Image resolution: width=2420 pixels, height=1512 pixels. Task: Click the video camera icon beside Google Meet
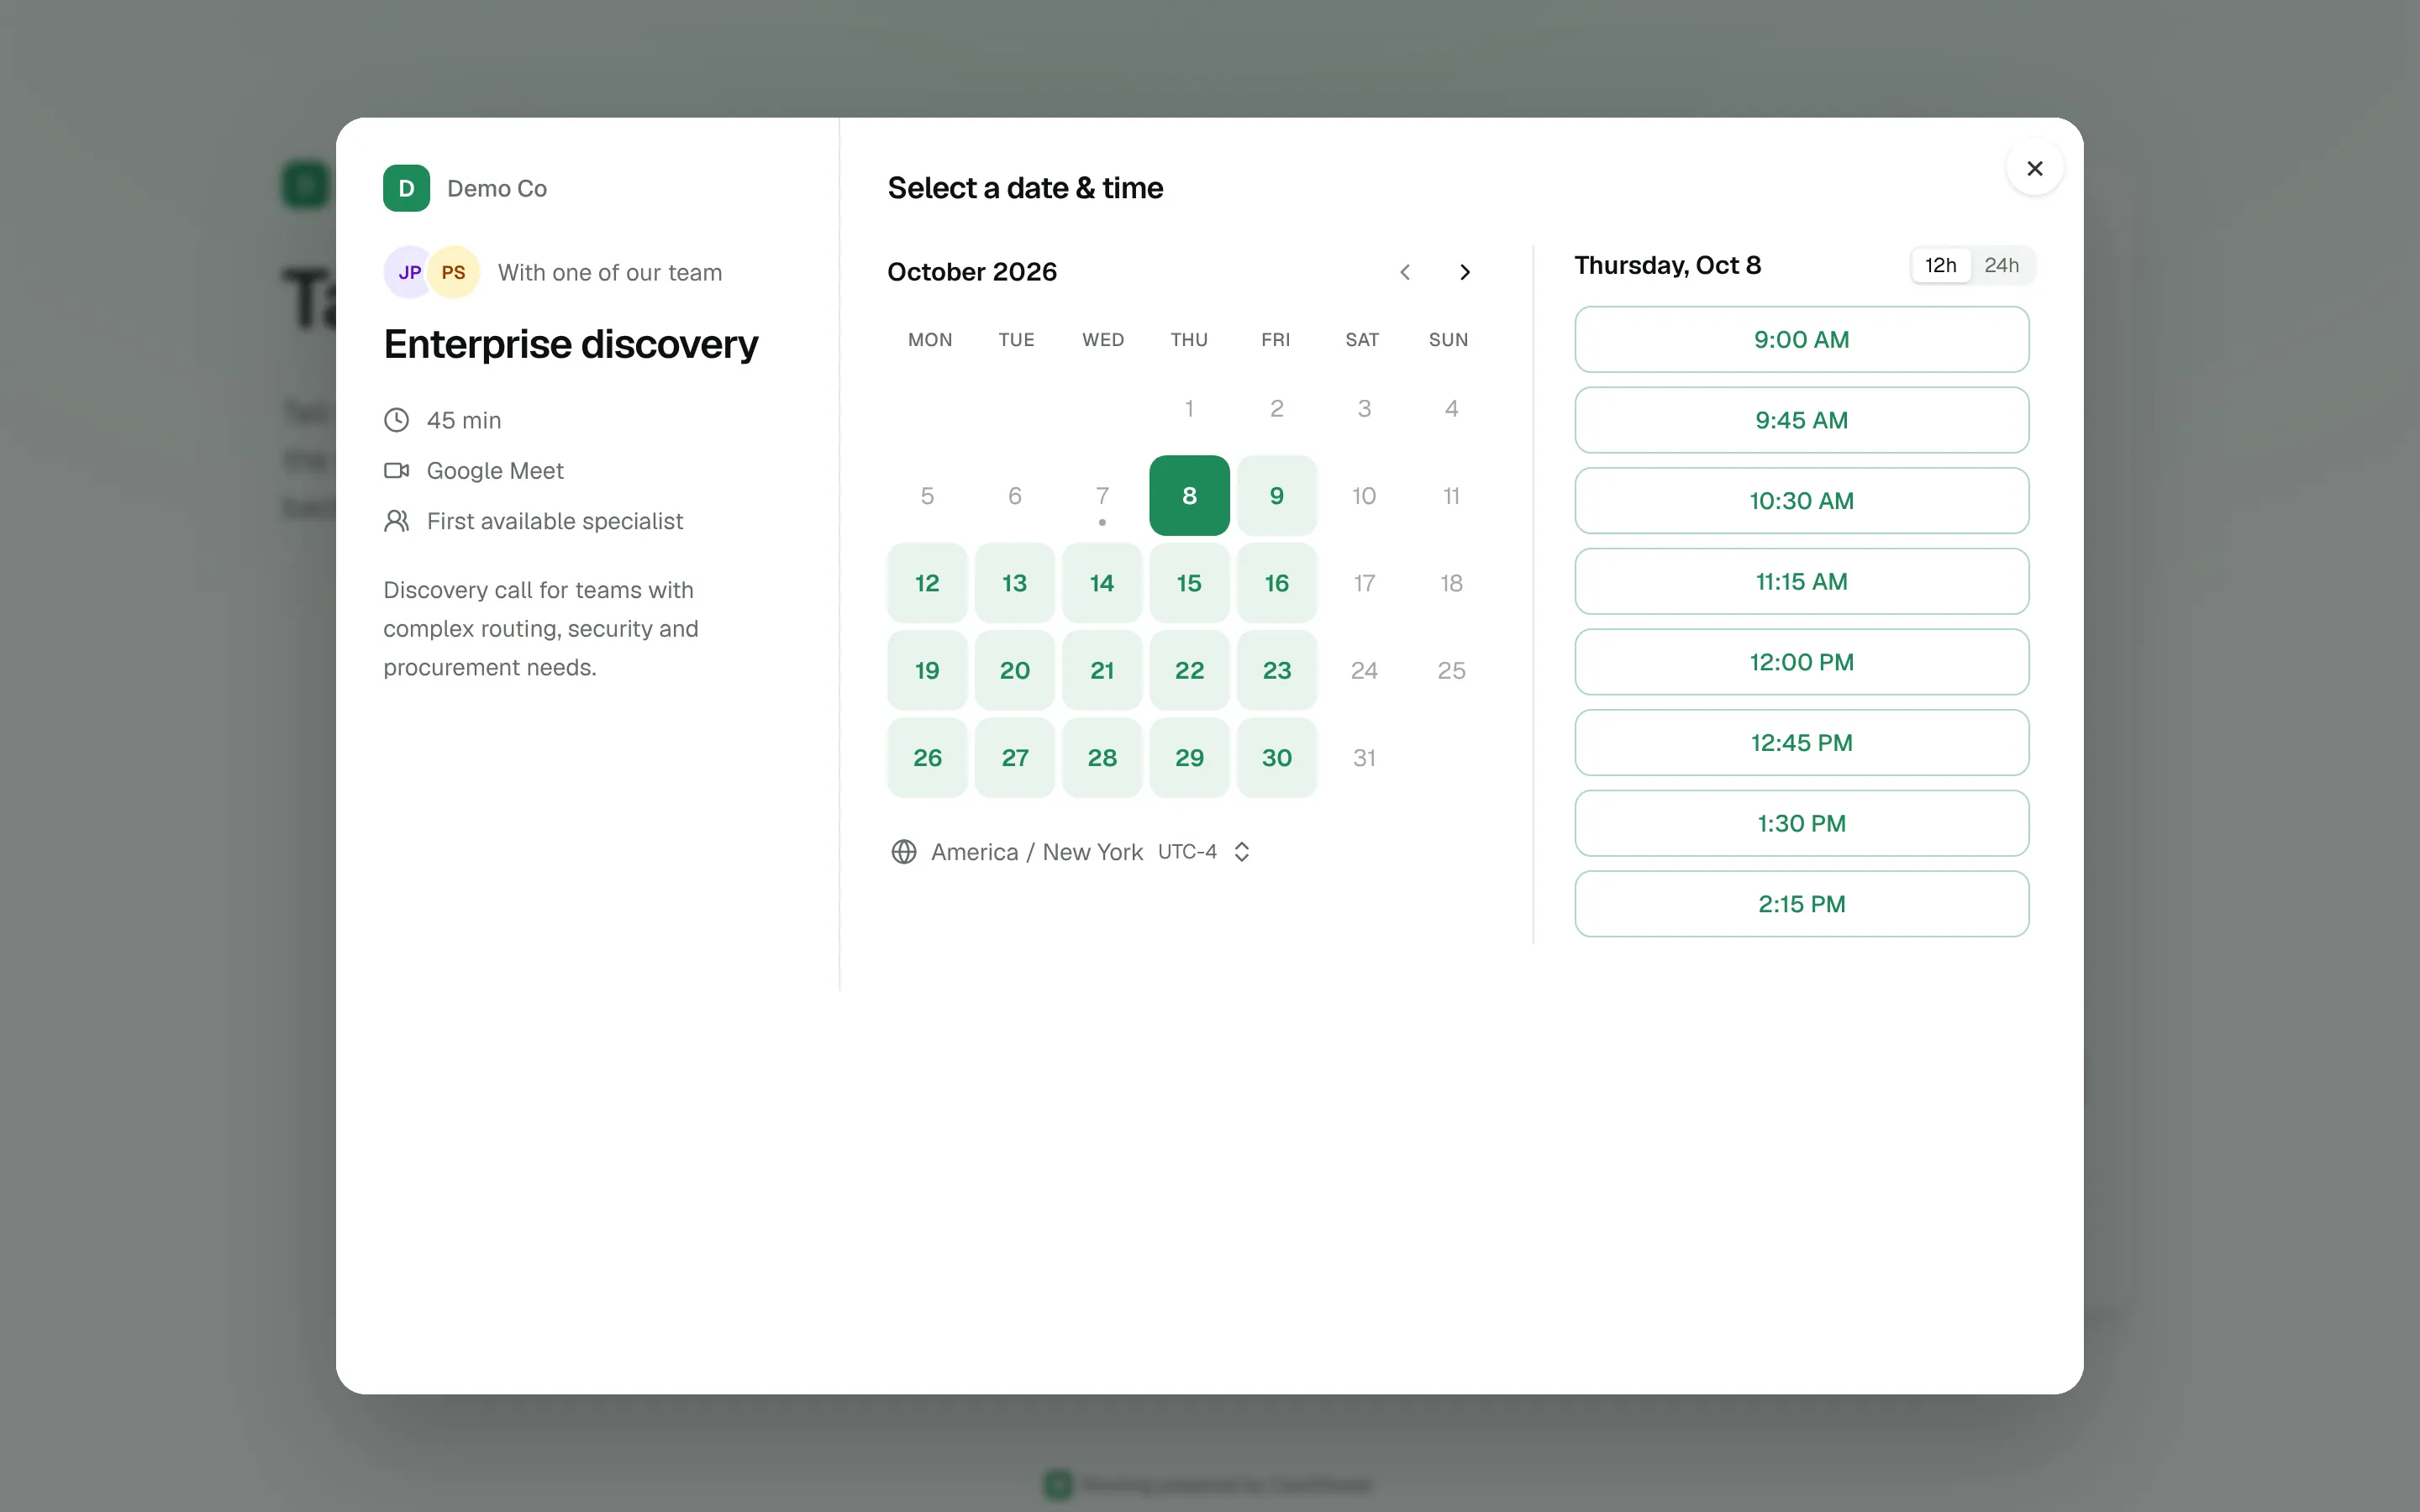pos(397,470)
